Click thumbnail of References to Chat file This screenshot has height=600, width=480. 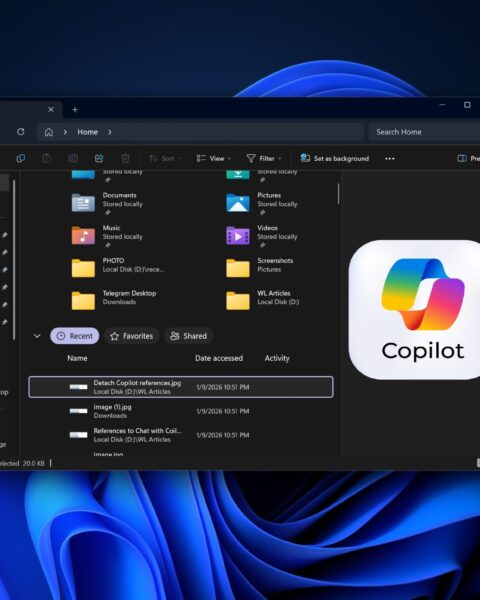78,435
